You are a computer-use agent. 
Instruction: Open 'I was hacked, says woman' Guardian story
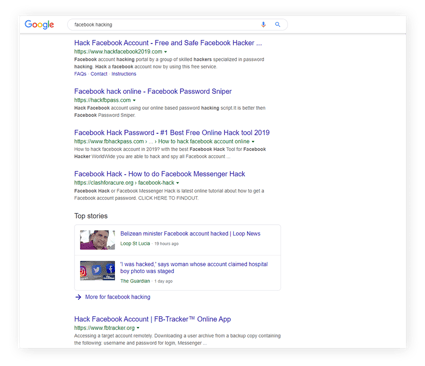click(x=194, y=268)
